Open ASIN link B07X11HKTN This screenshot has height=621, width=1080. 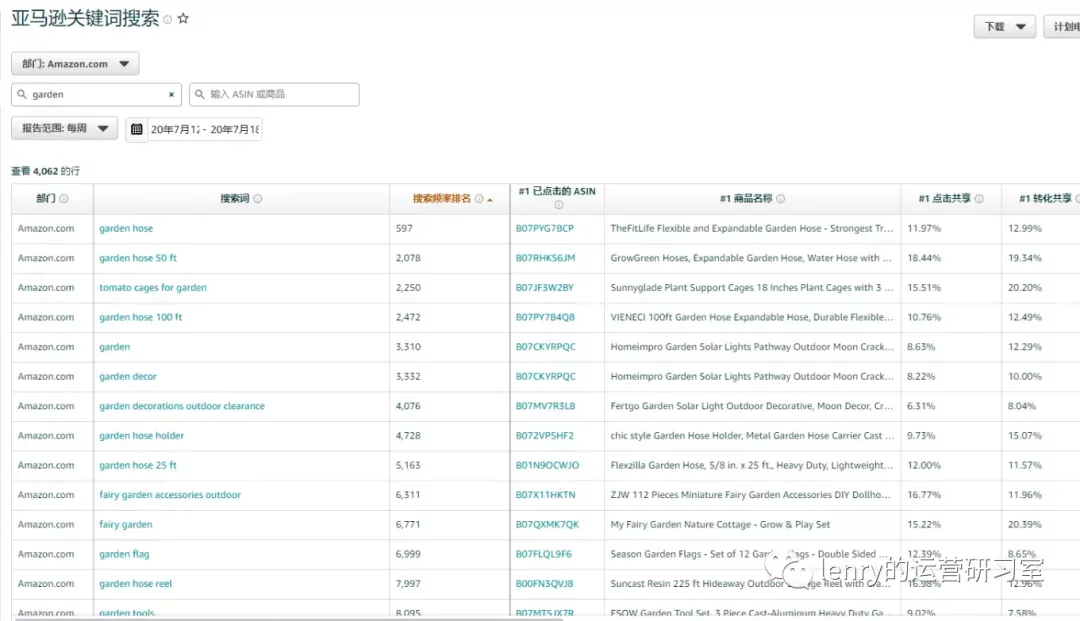545,494
